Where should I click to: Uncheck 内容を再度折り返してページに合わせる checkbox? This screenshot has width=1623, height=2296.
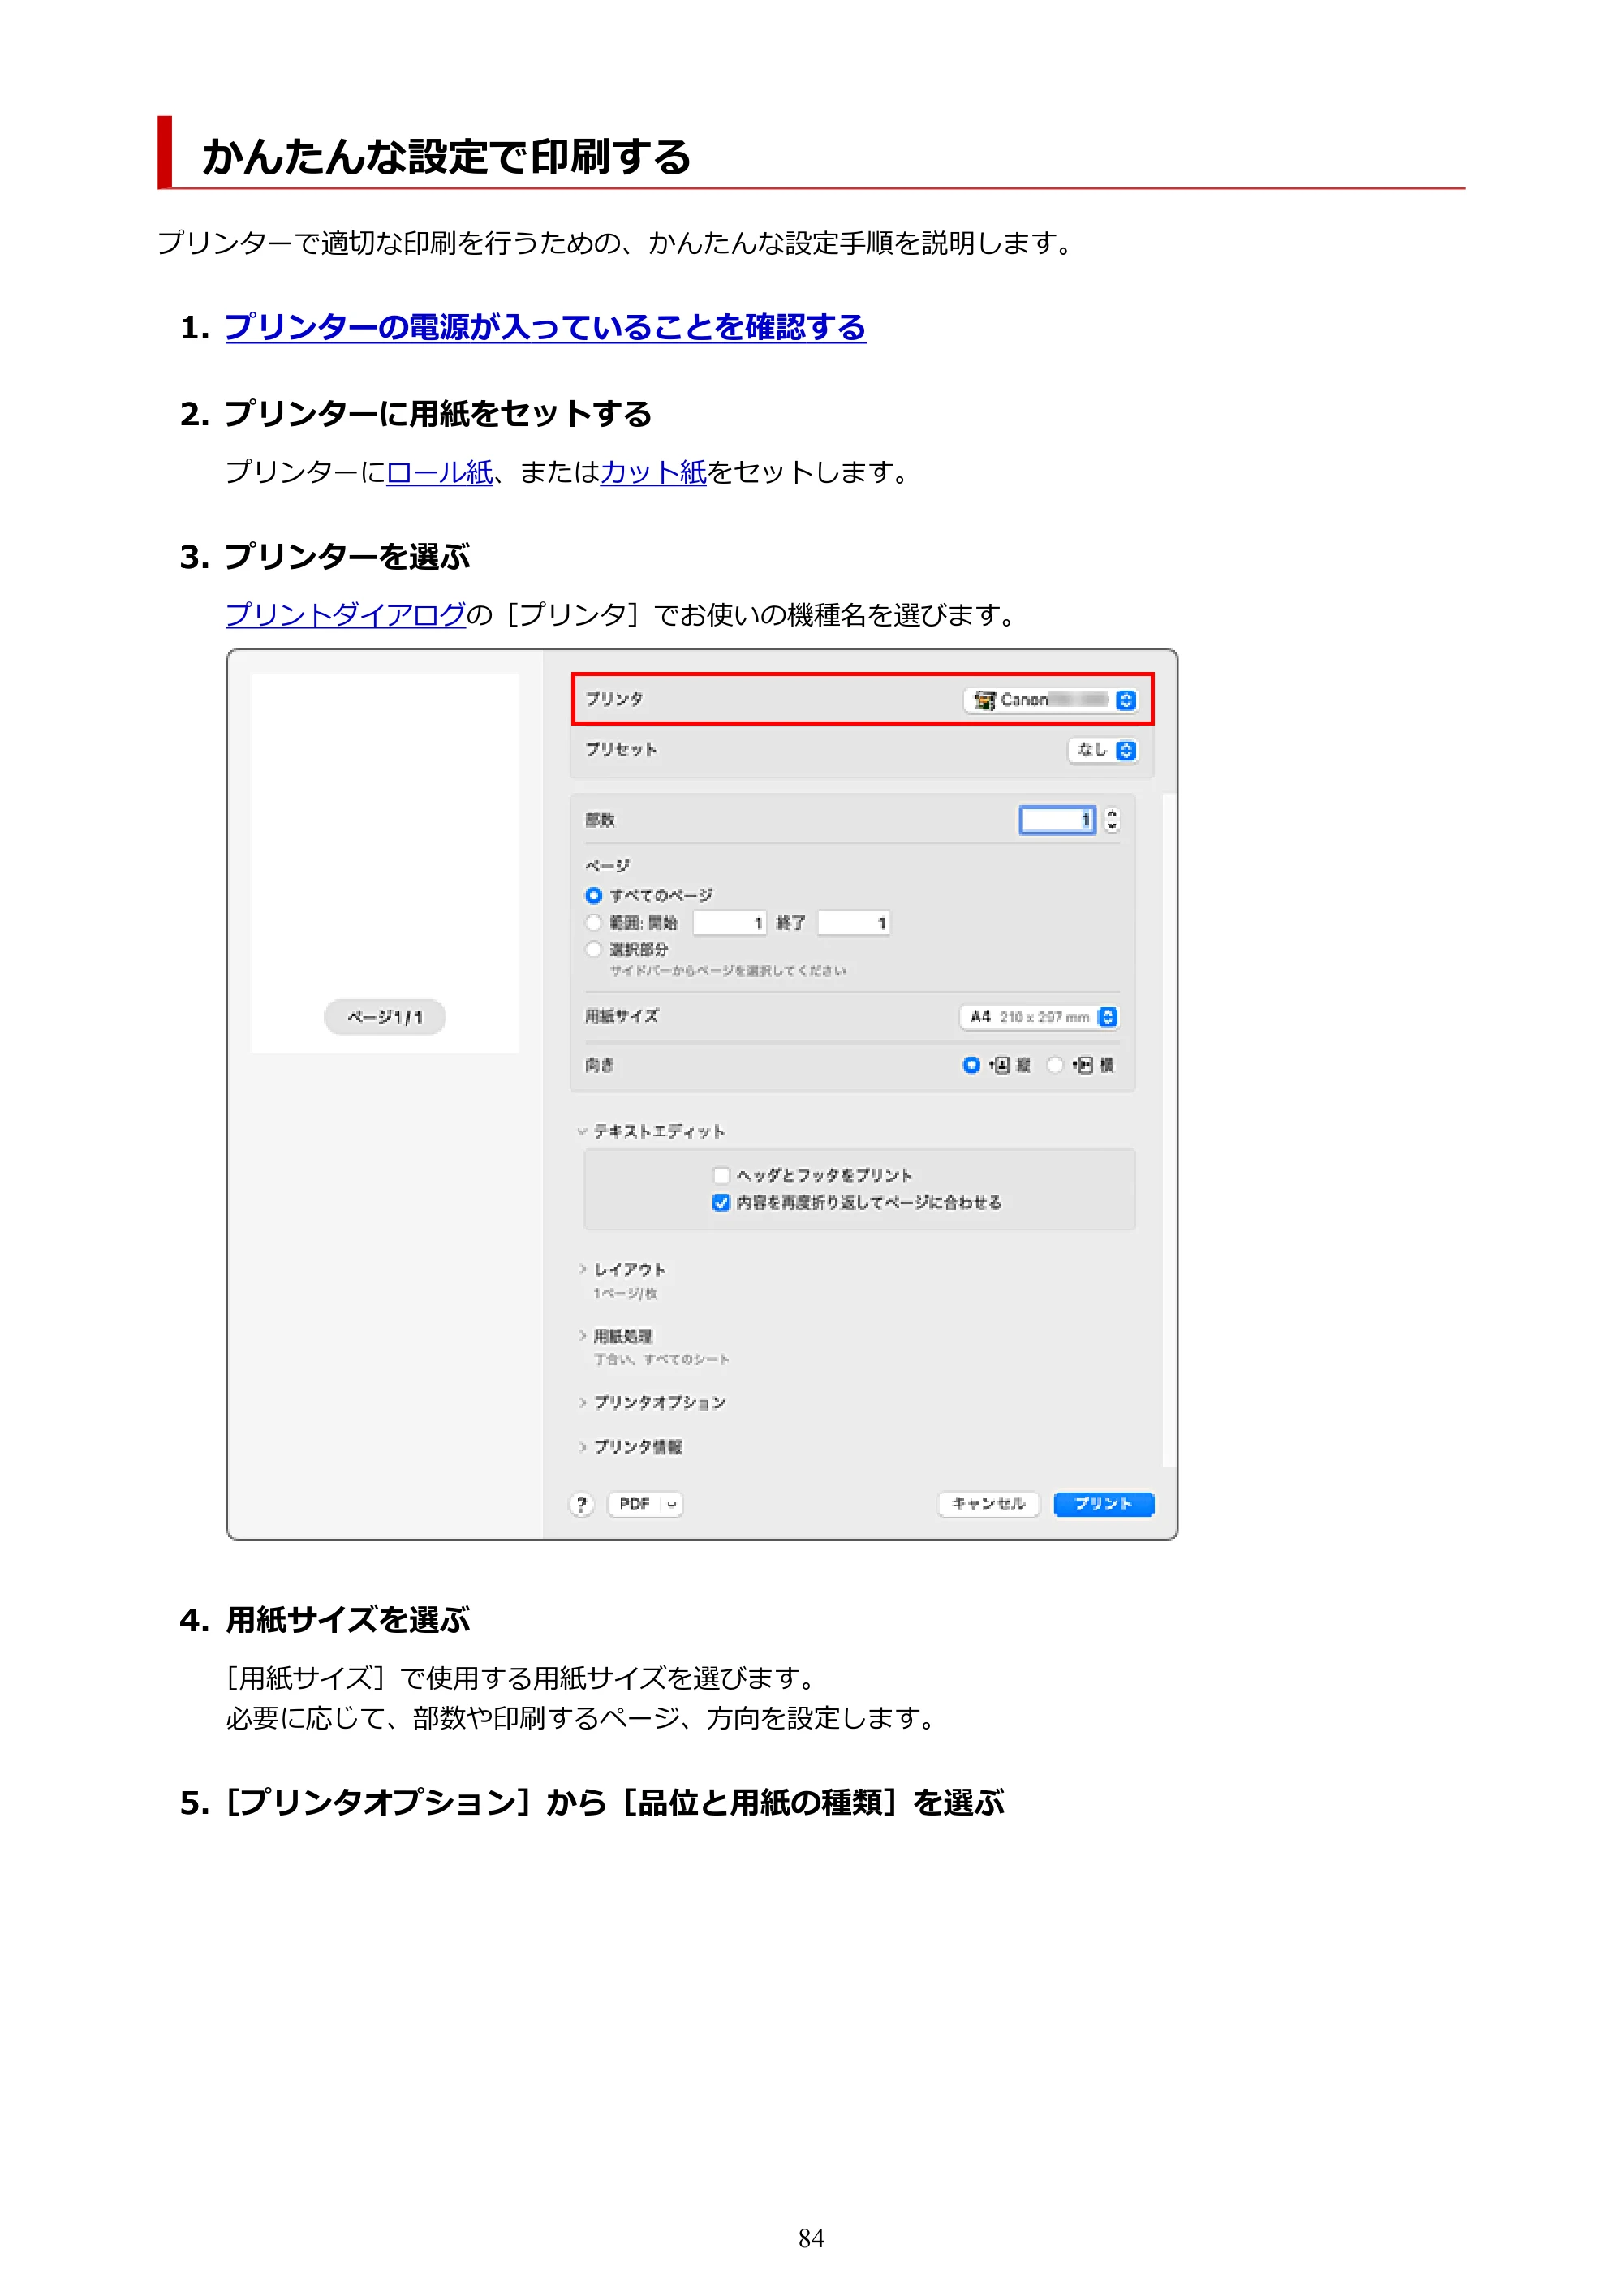click(721, 1202)
